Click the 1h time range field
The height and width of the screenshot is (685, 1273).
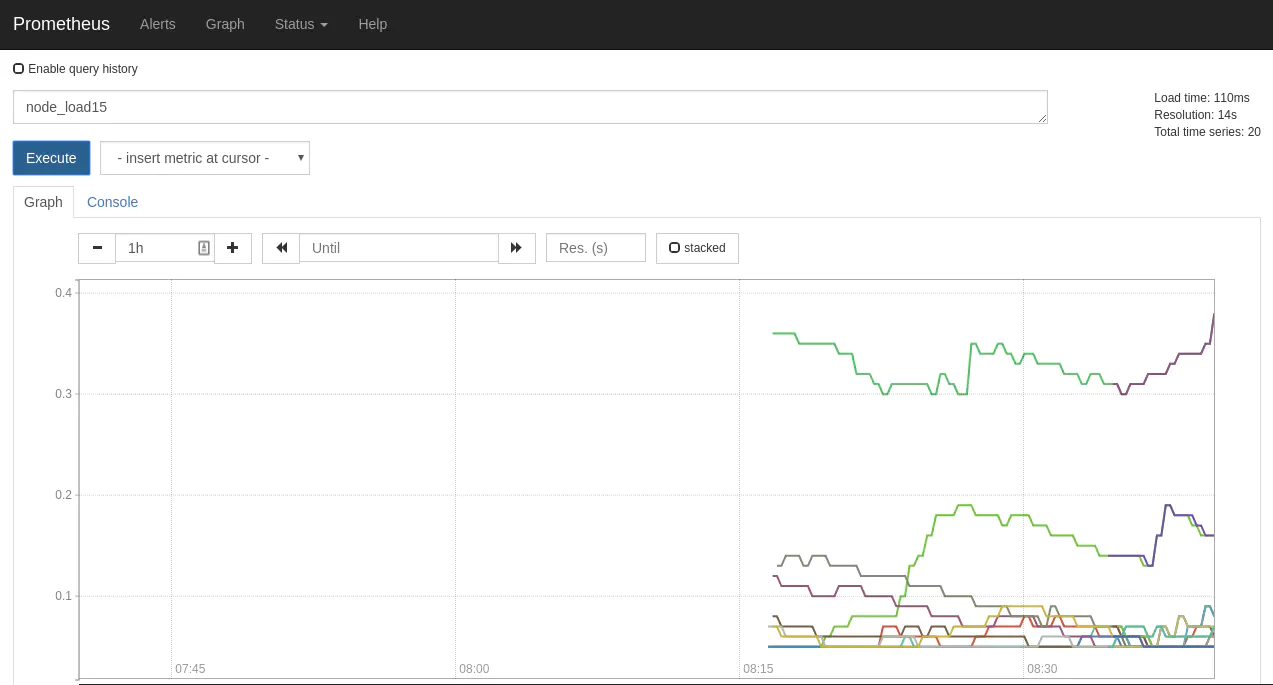point(158,248)
